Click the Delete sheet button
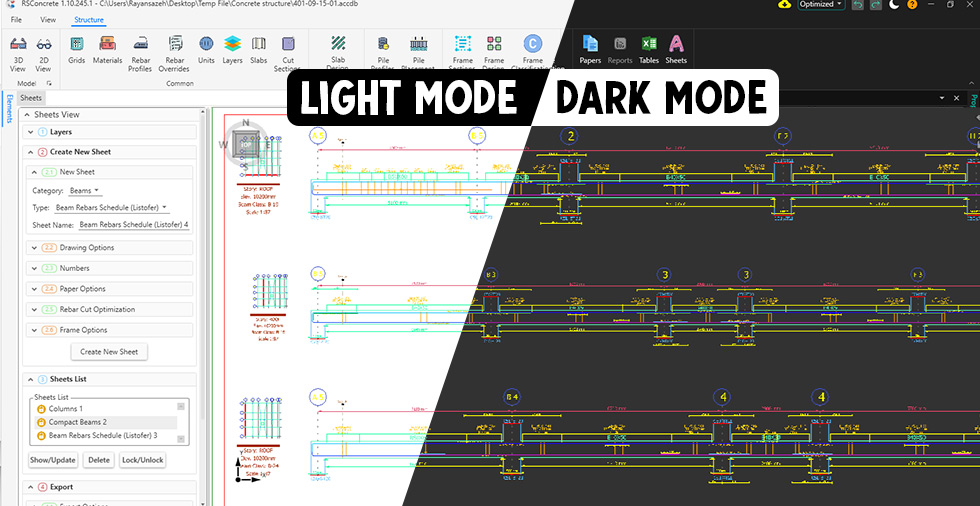 click(x=99, y=460)
